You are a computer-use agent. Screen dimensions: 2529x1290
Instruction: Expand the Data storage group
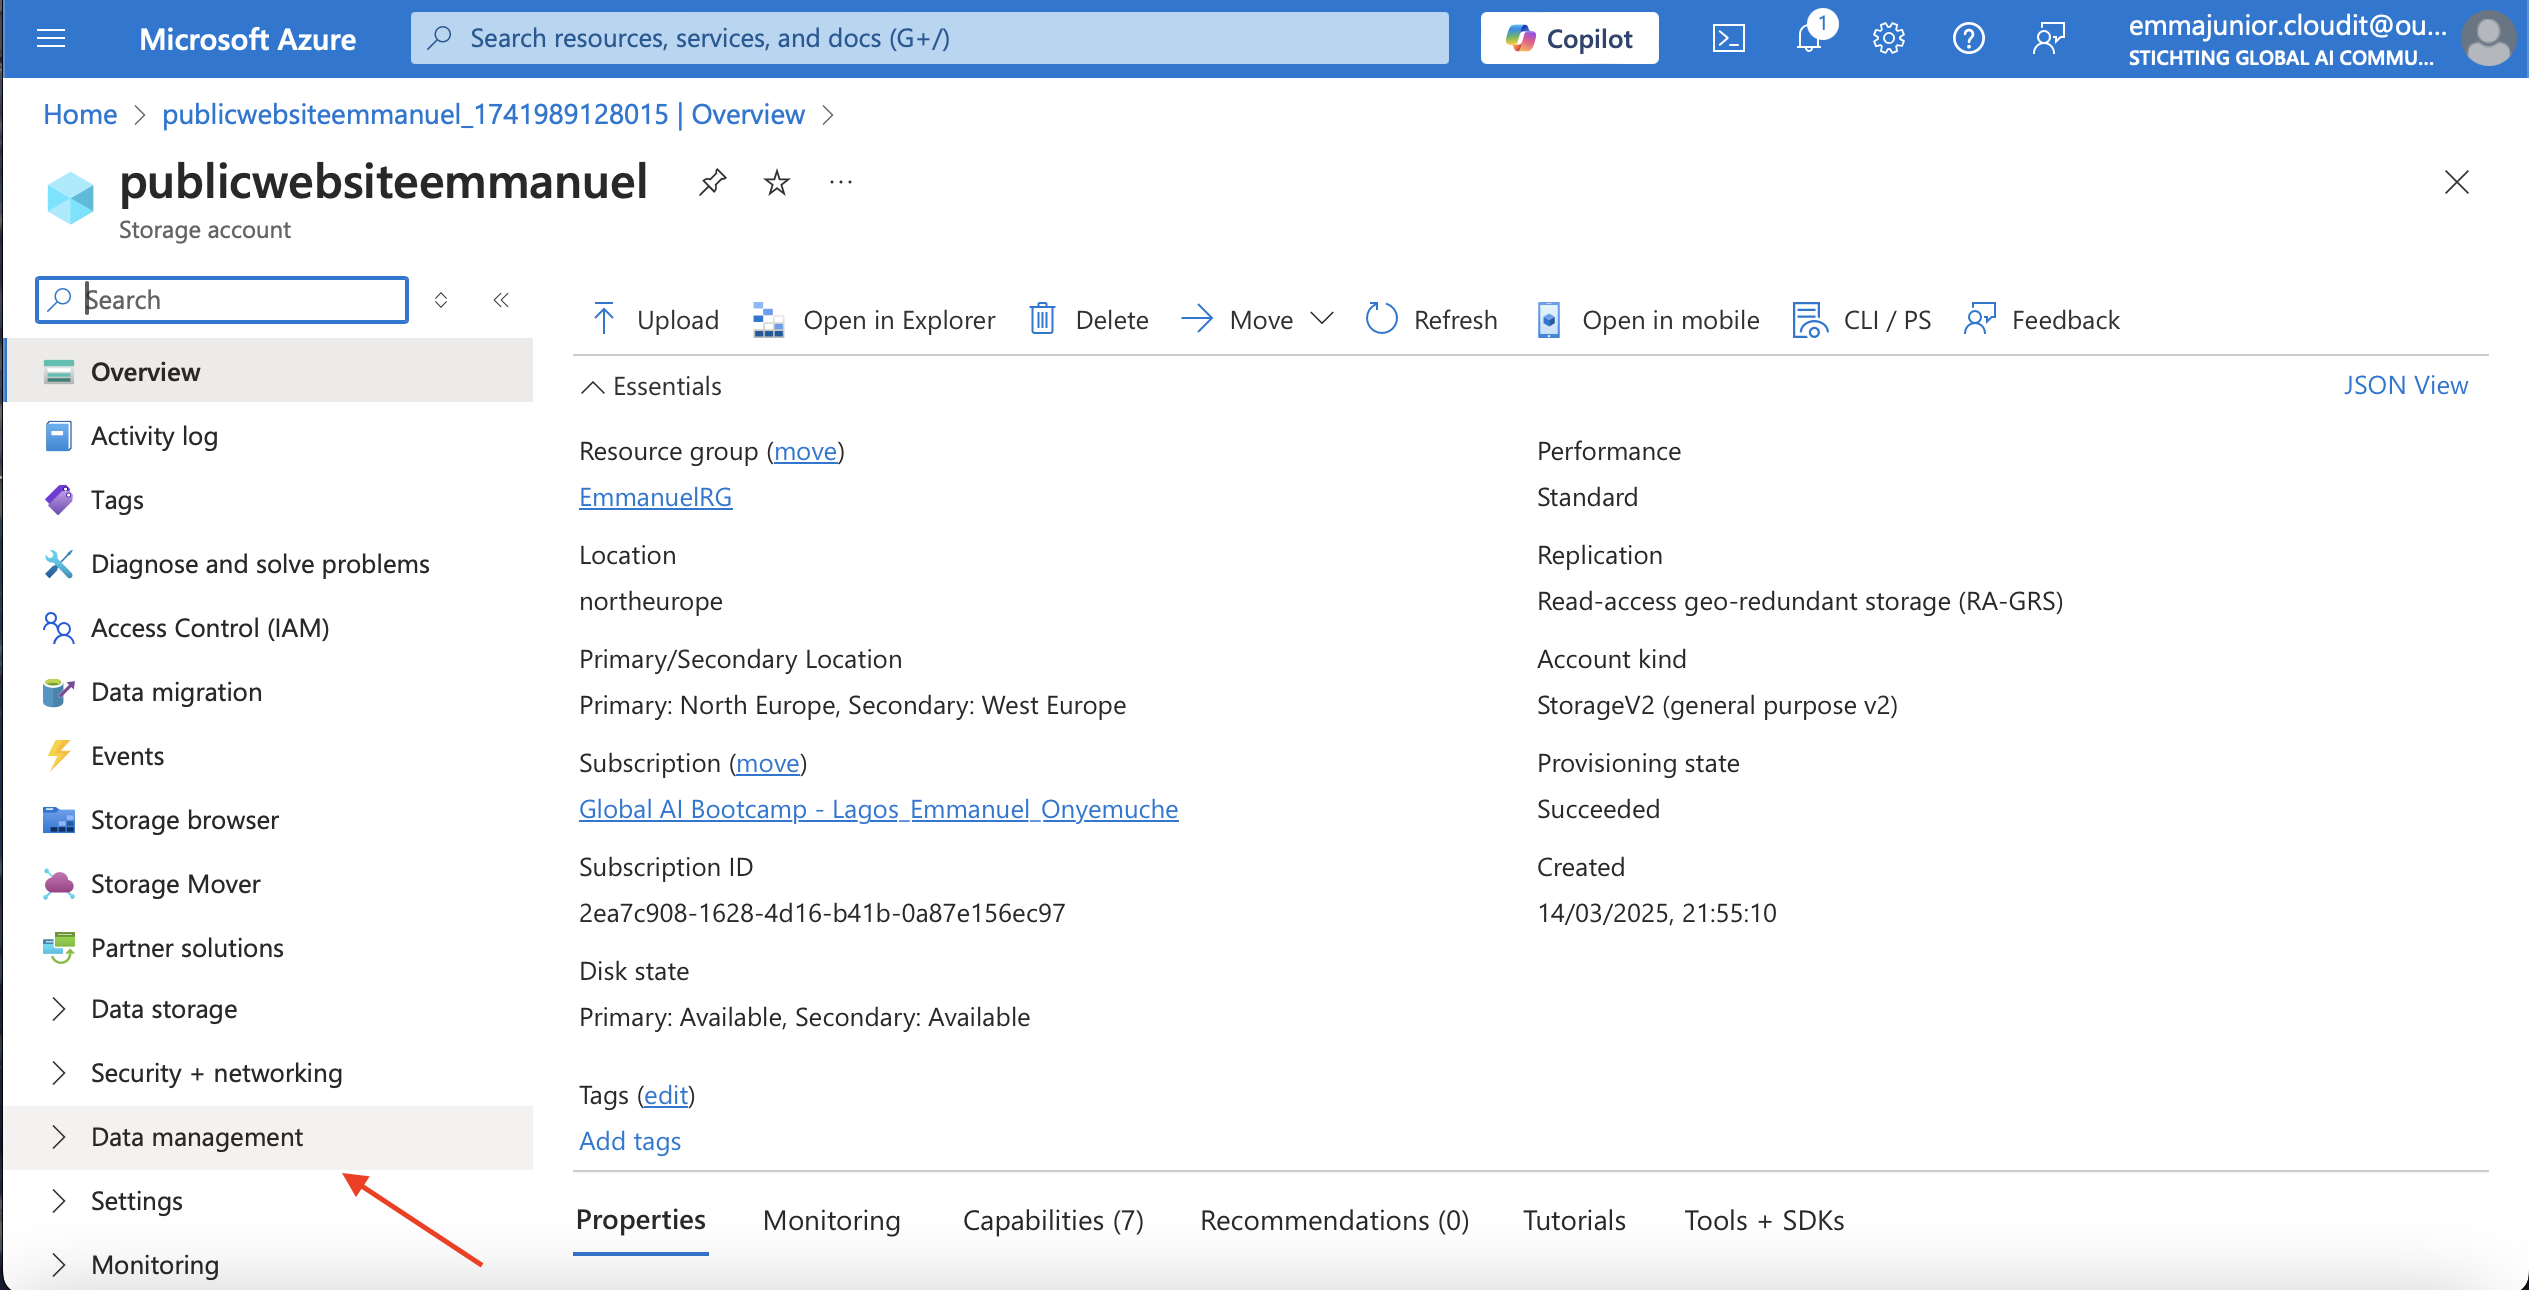(269, 1009)
